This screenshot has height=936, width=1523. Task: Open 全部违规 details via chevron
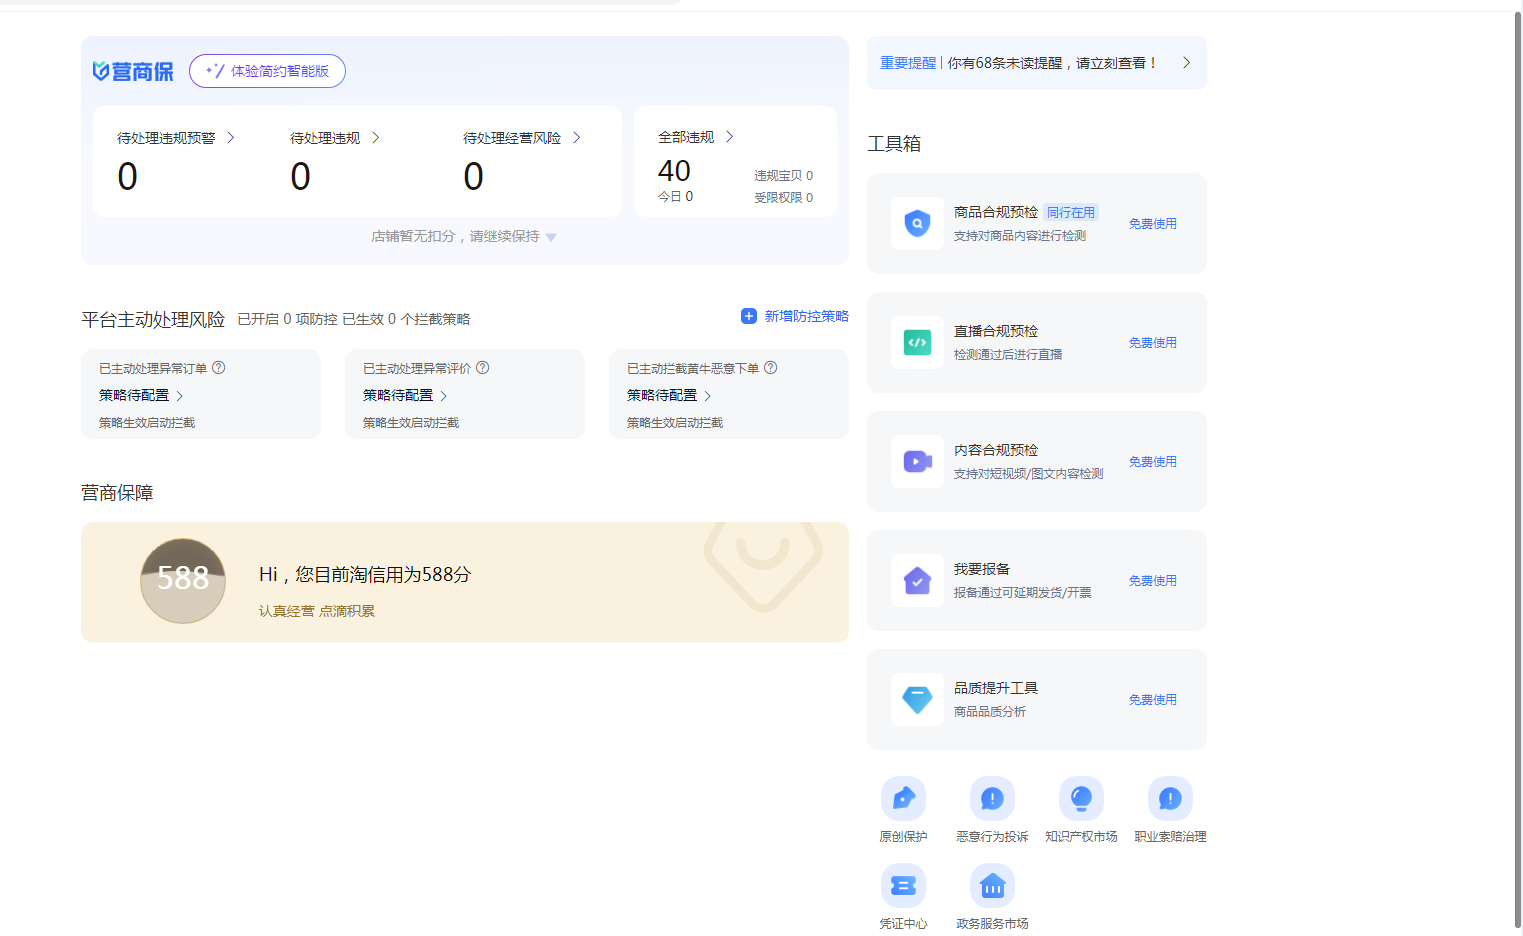click(x=730, y=137)
